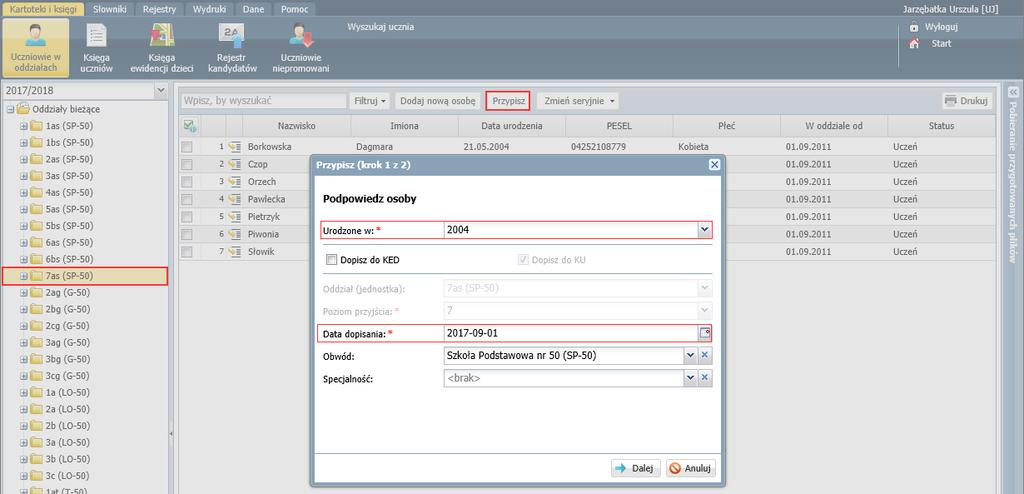Clear the Specjalność field with X
This screenshot has height=494, width=1024.
(705, 378)
